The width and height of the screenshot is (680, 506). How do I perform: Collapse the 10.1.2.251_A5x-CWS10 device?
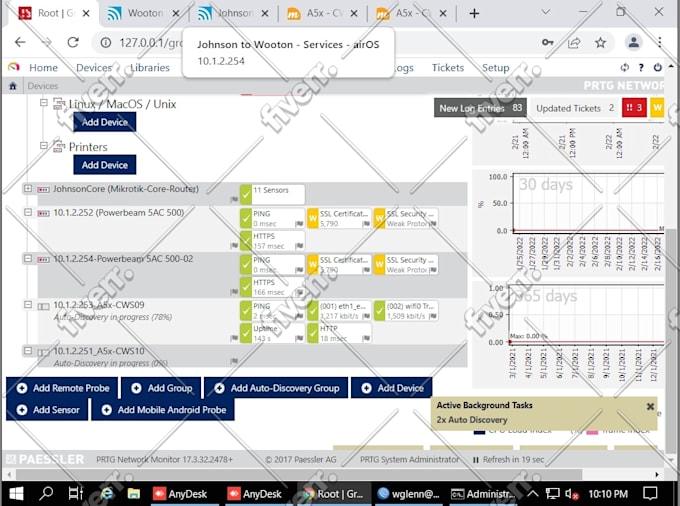coord(28,350)
